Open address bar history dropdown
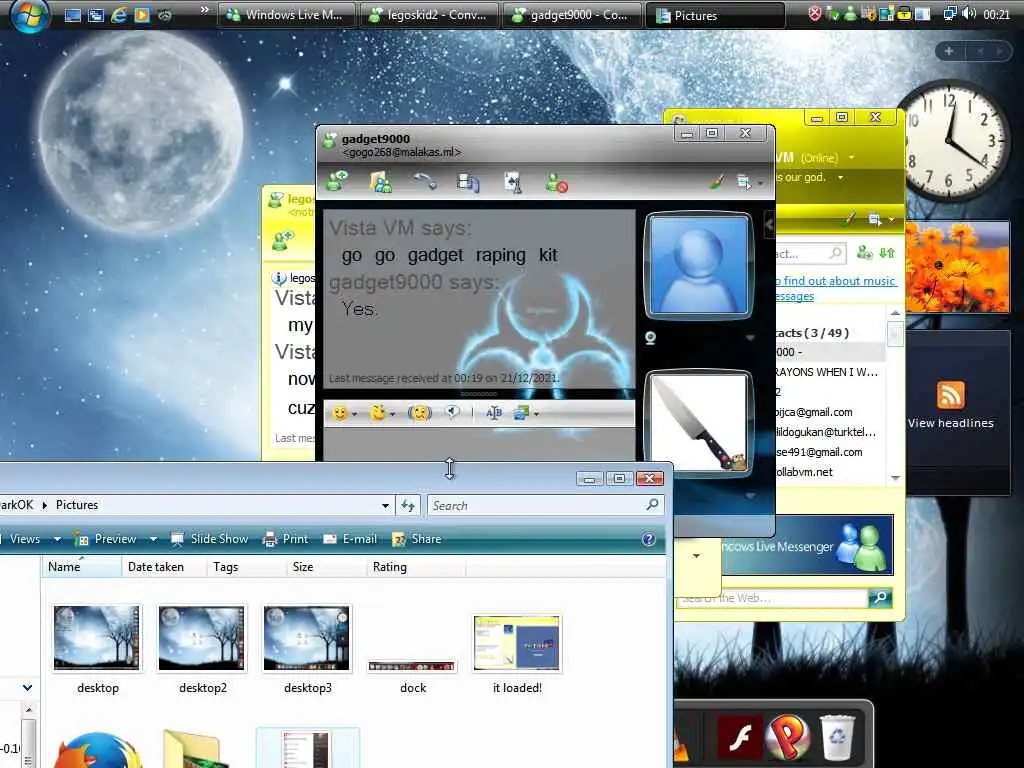Screen dimensions: 1024x768 (385, 505)
